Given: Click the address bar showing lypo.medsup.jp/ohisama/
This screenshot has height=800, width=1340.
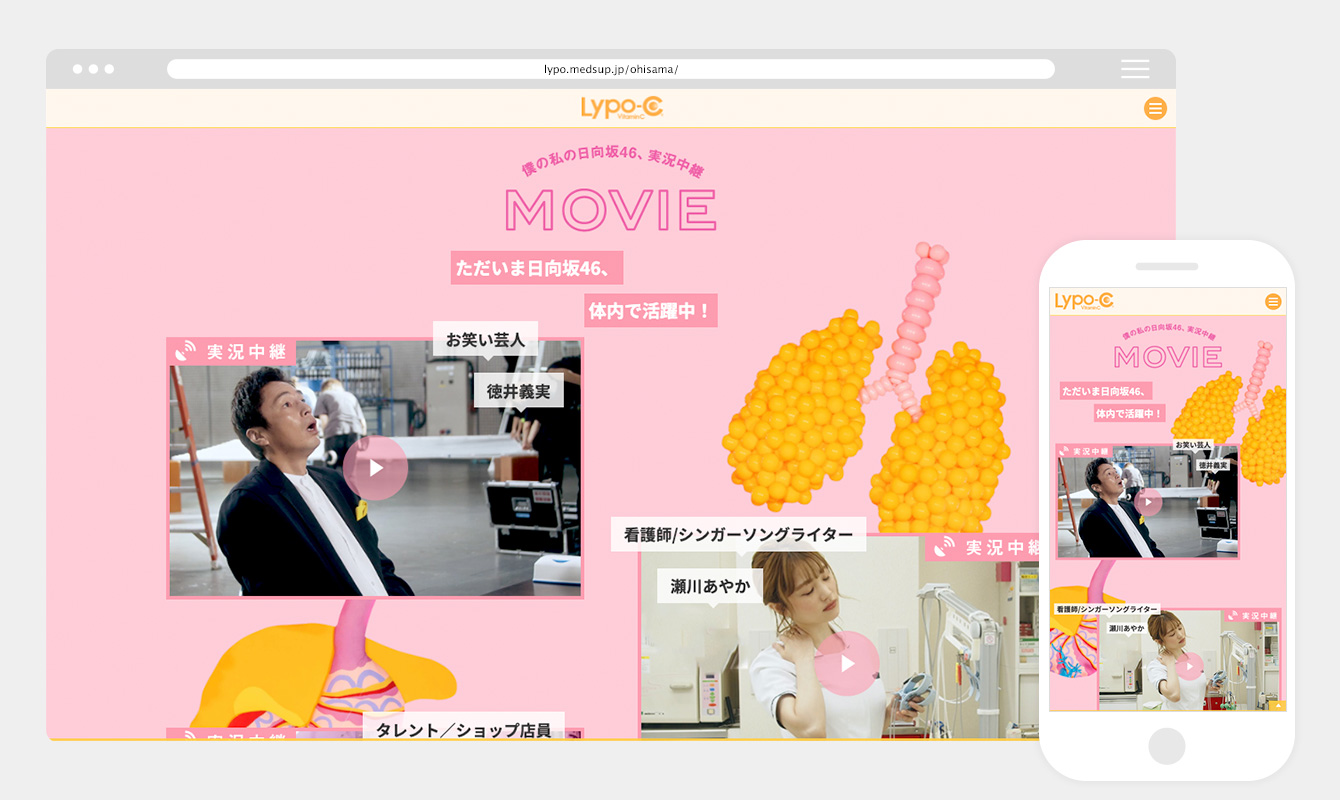Looking at the screenshot, I should click(611, 69).
